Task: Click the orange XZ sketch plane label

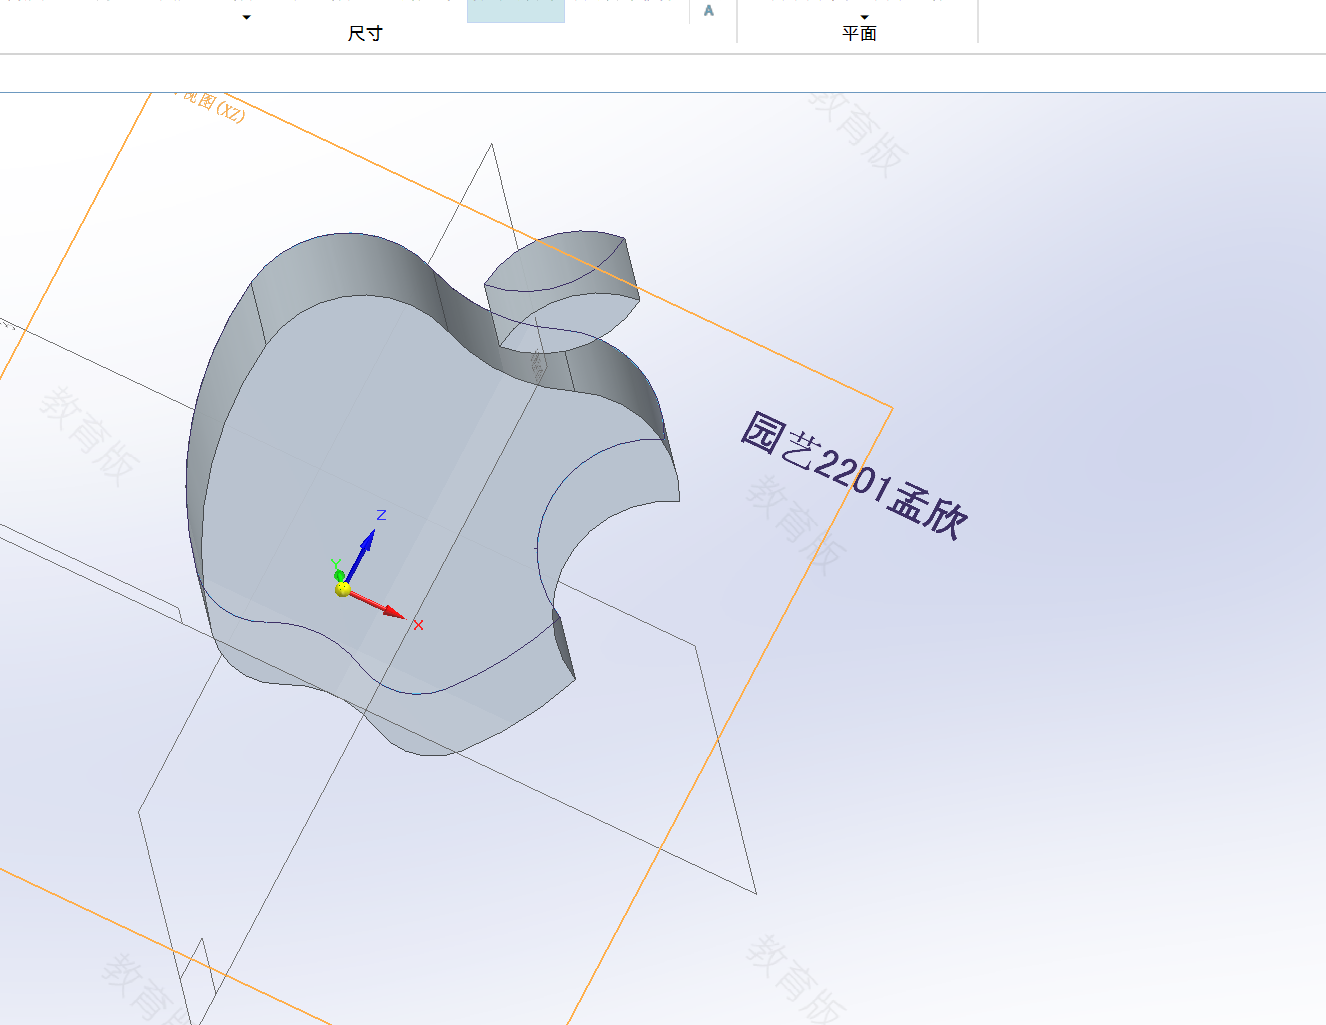Action: pos(212,105)
